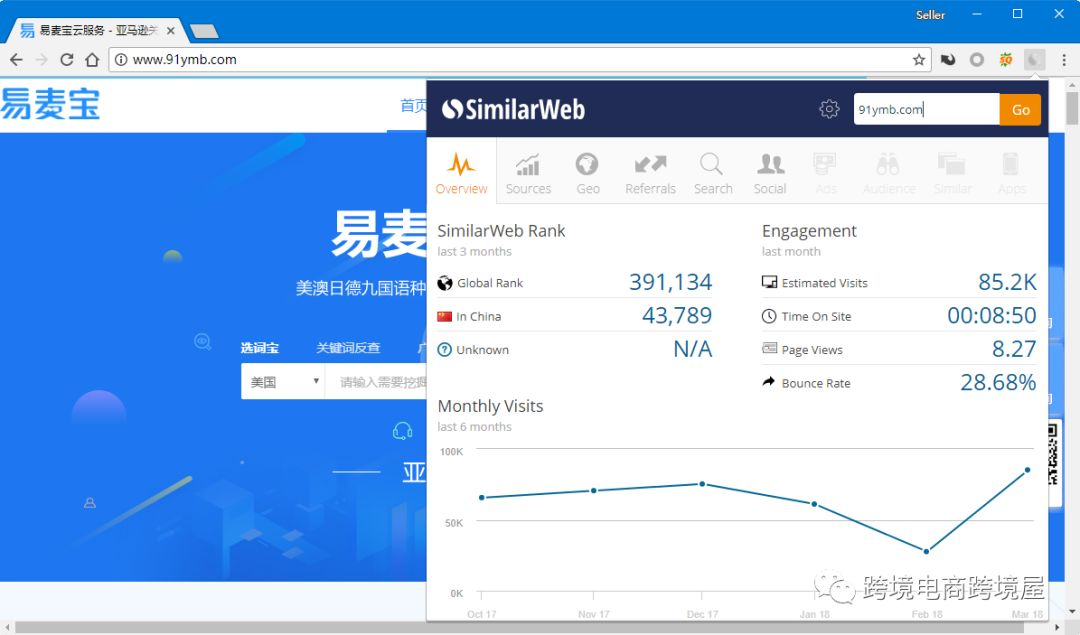Click the Similar sites icon

952,165
